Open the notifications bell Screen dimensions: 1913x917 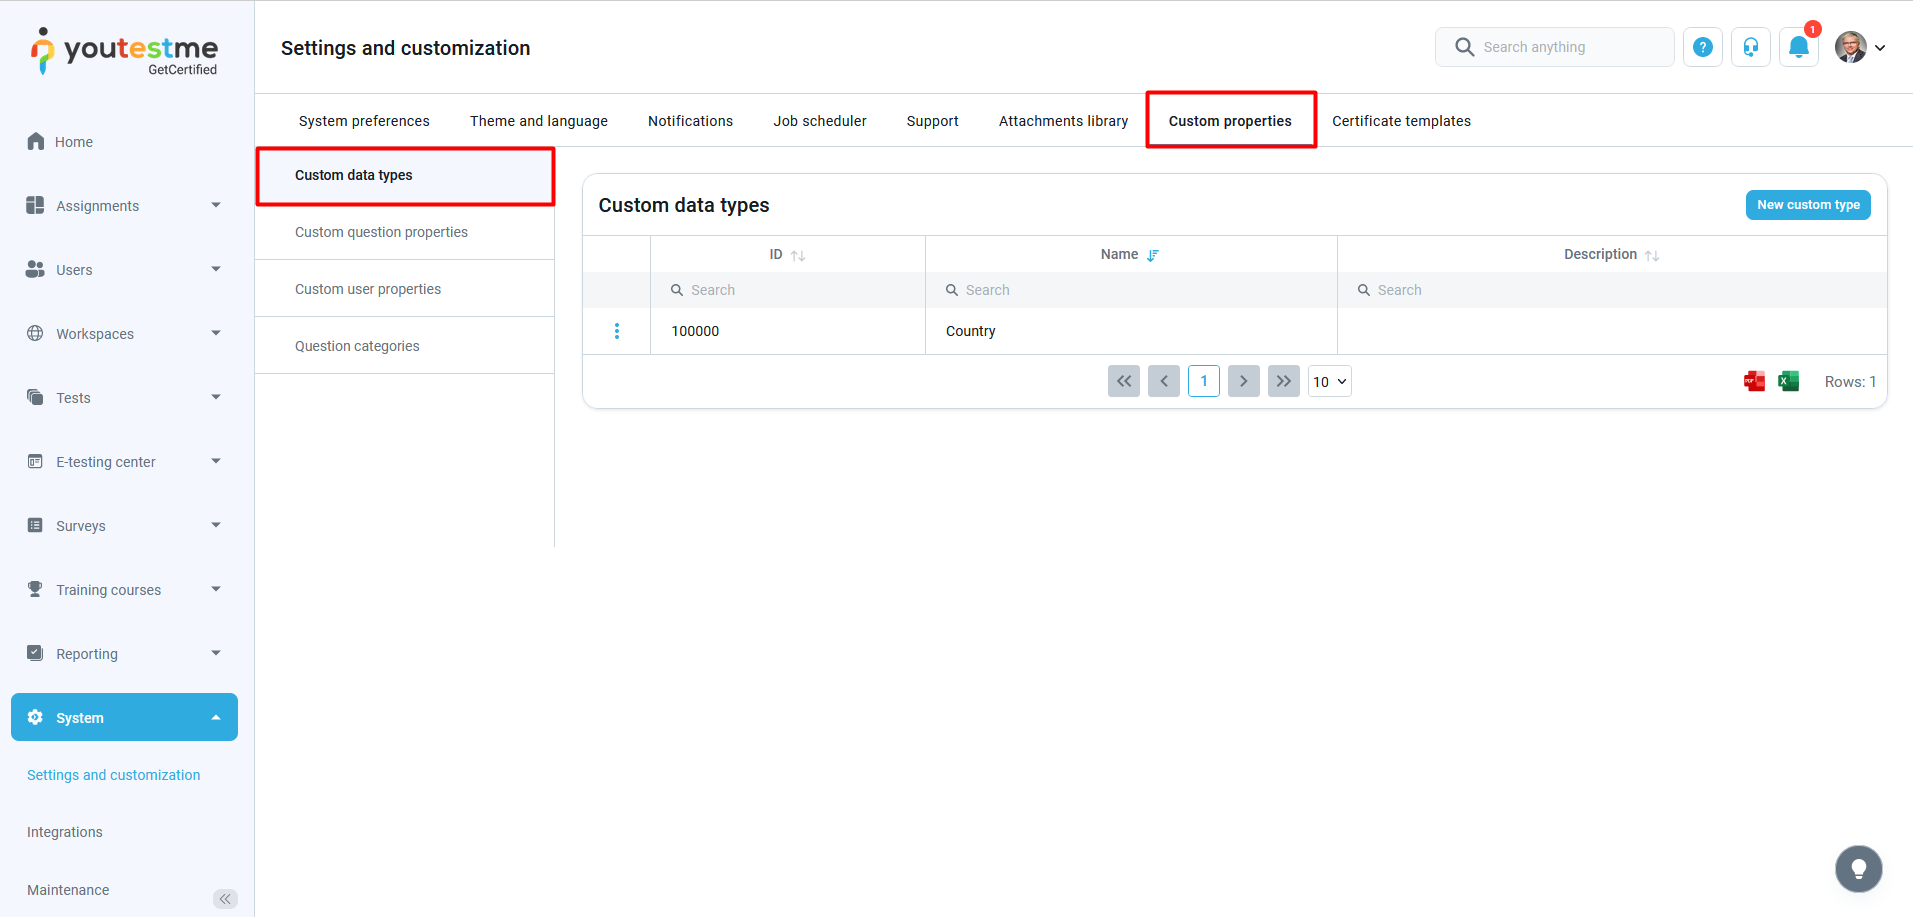1798,47
